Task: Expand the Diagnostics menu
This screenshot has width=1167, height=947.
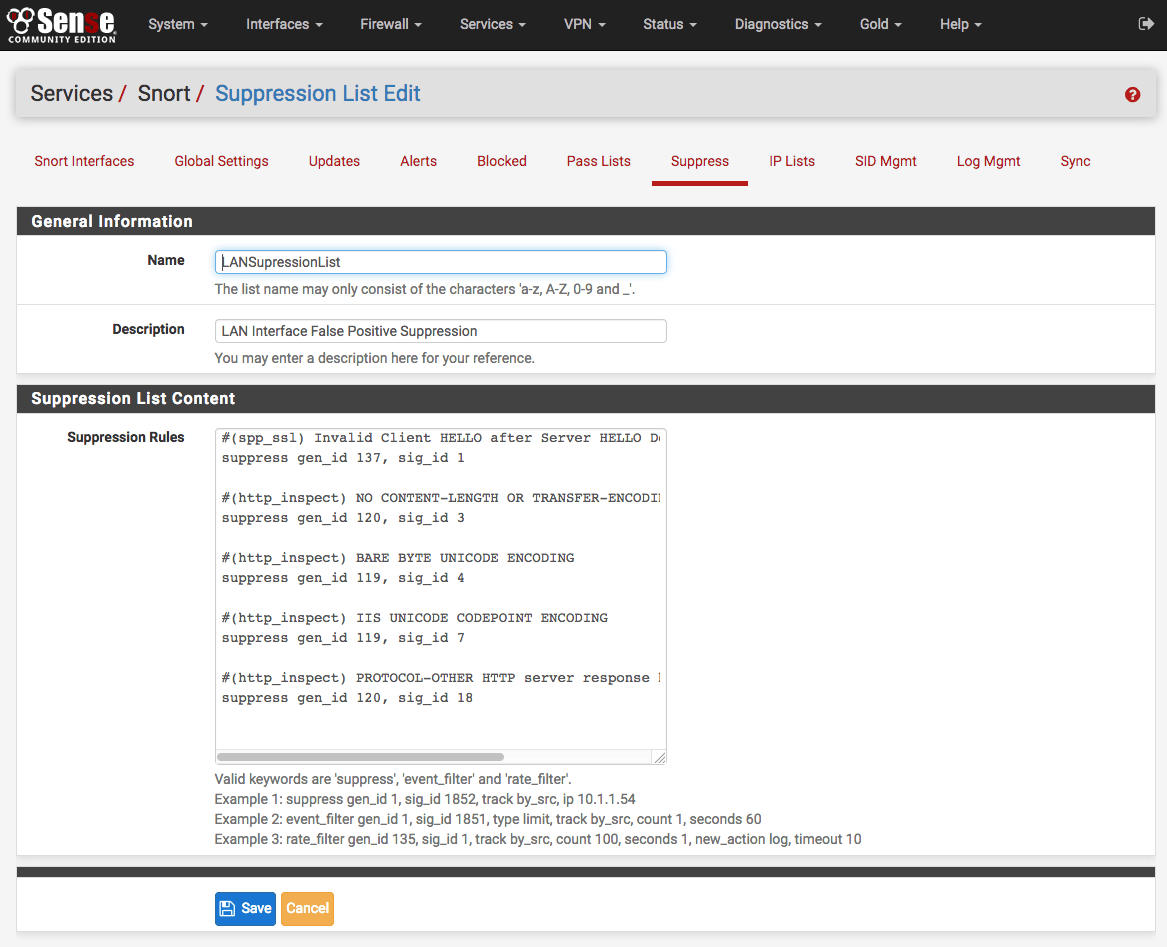Action: point(778,24)
